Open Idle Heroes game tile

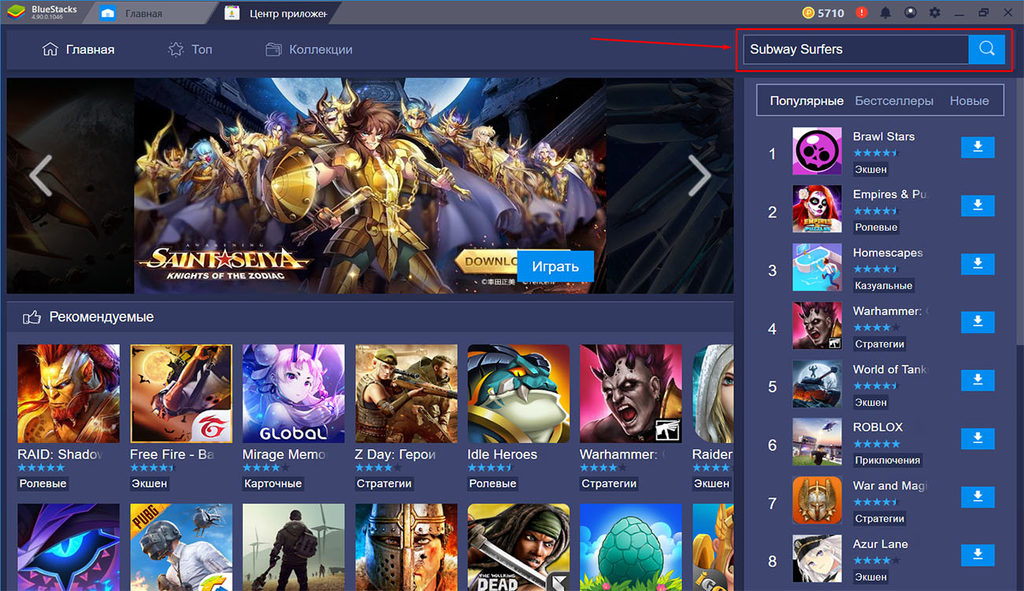(519, 394)
